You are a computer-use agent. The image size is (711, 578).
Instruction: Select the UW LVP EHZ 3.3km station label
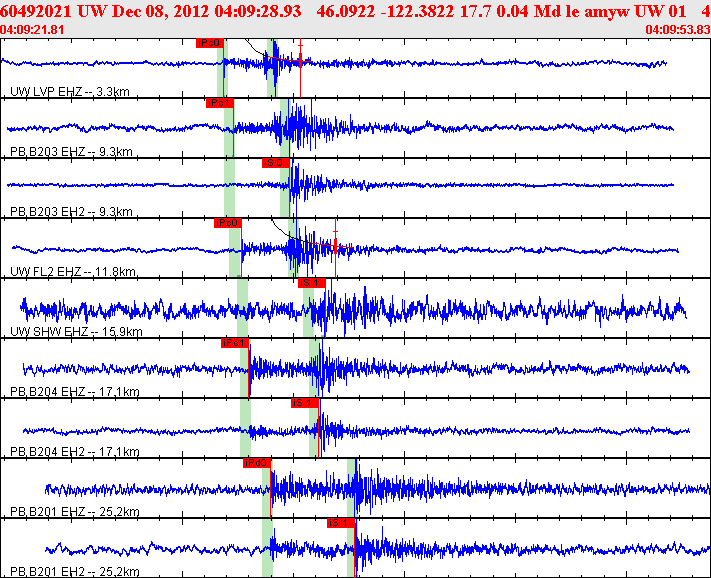coord(70,92)
